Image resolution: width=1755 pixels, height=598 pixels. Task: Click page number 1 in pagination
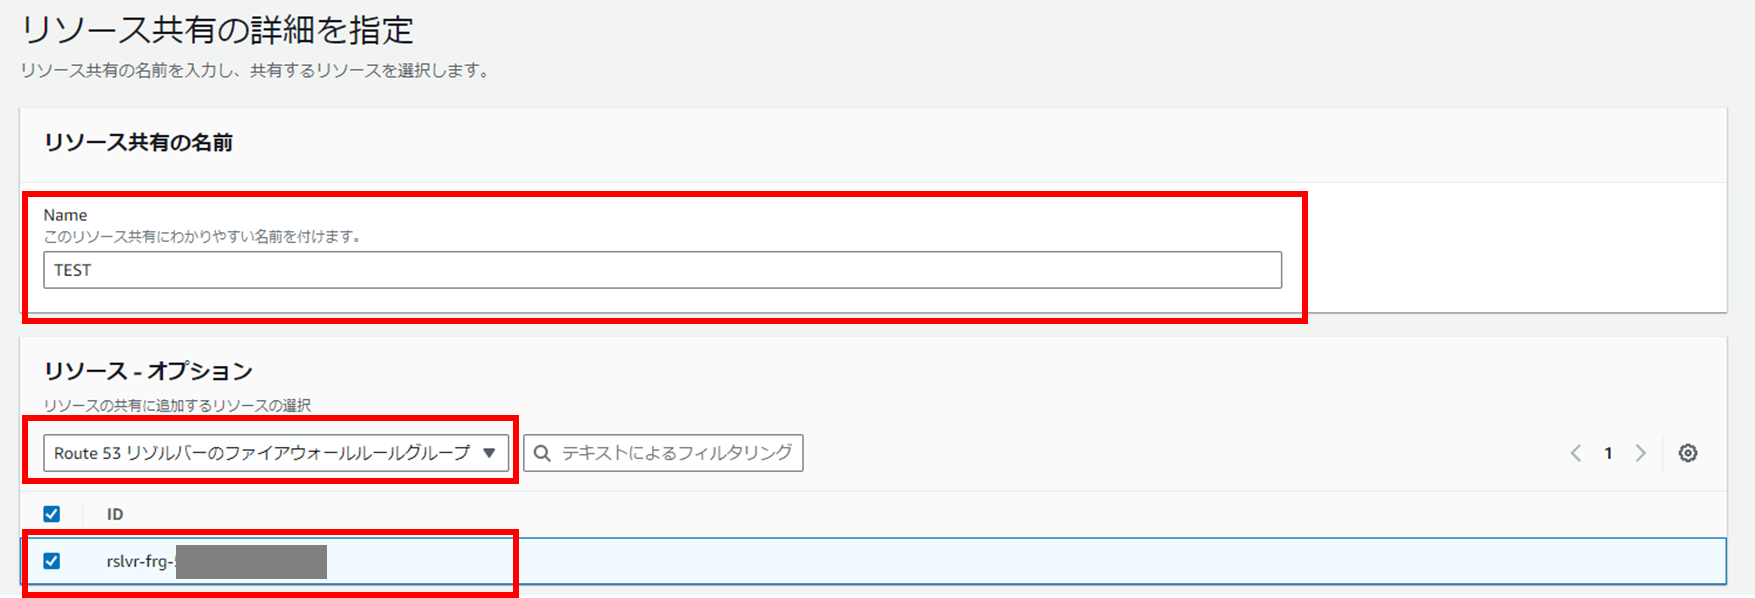(x=1607, y=453)
